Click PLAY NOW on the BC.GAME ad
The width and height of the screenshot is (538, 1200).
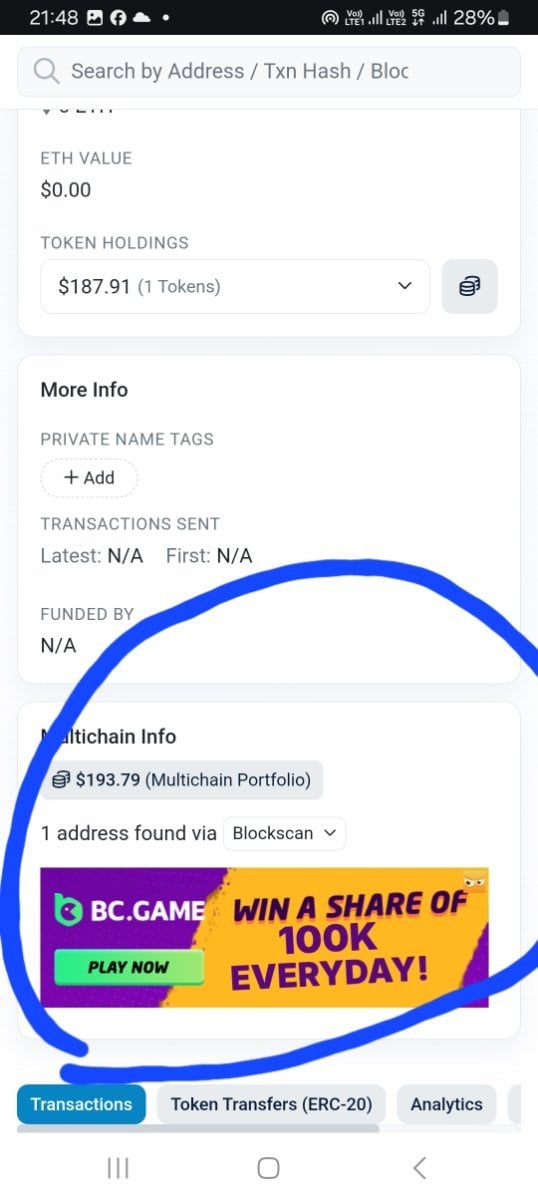point(128,967)
